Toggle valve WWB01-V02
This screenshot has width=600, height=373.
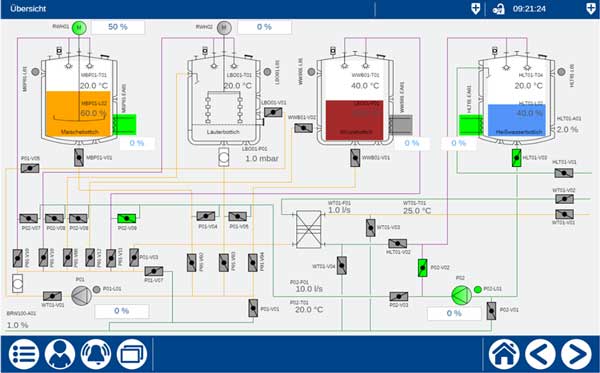point(303,128)
